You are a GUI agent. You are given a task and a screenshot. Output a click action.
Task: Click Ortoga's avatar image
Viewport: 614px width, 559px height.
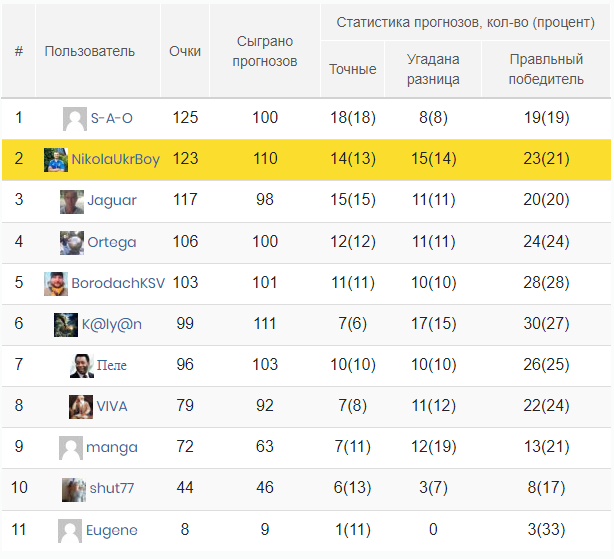point(72,243)
